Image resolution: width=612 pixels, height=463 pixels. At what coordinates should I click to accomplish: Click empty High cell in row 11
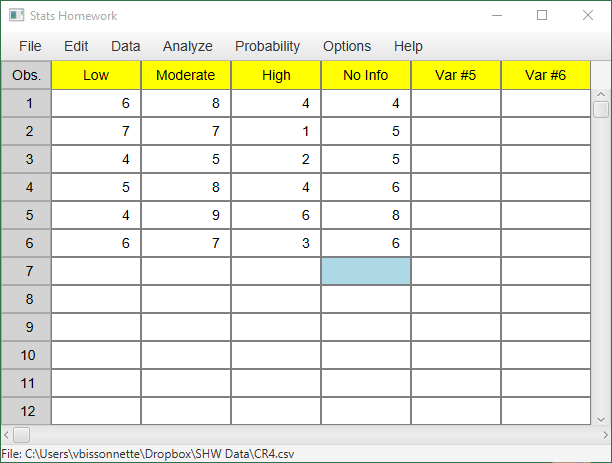point(276,383)
